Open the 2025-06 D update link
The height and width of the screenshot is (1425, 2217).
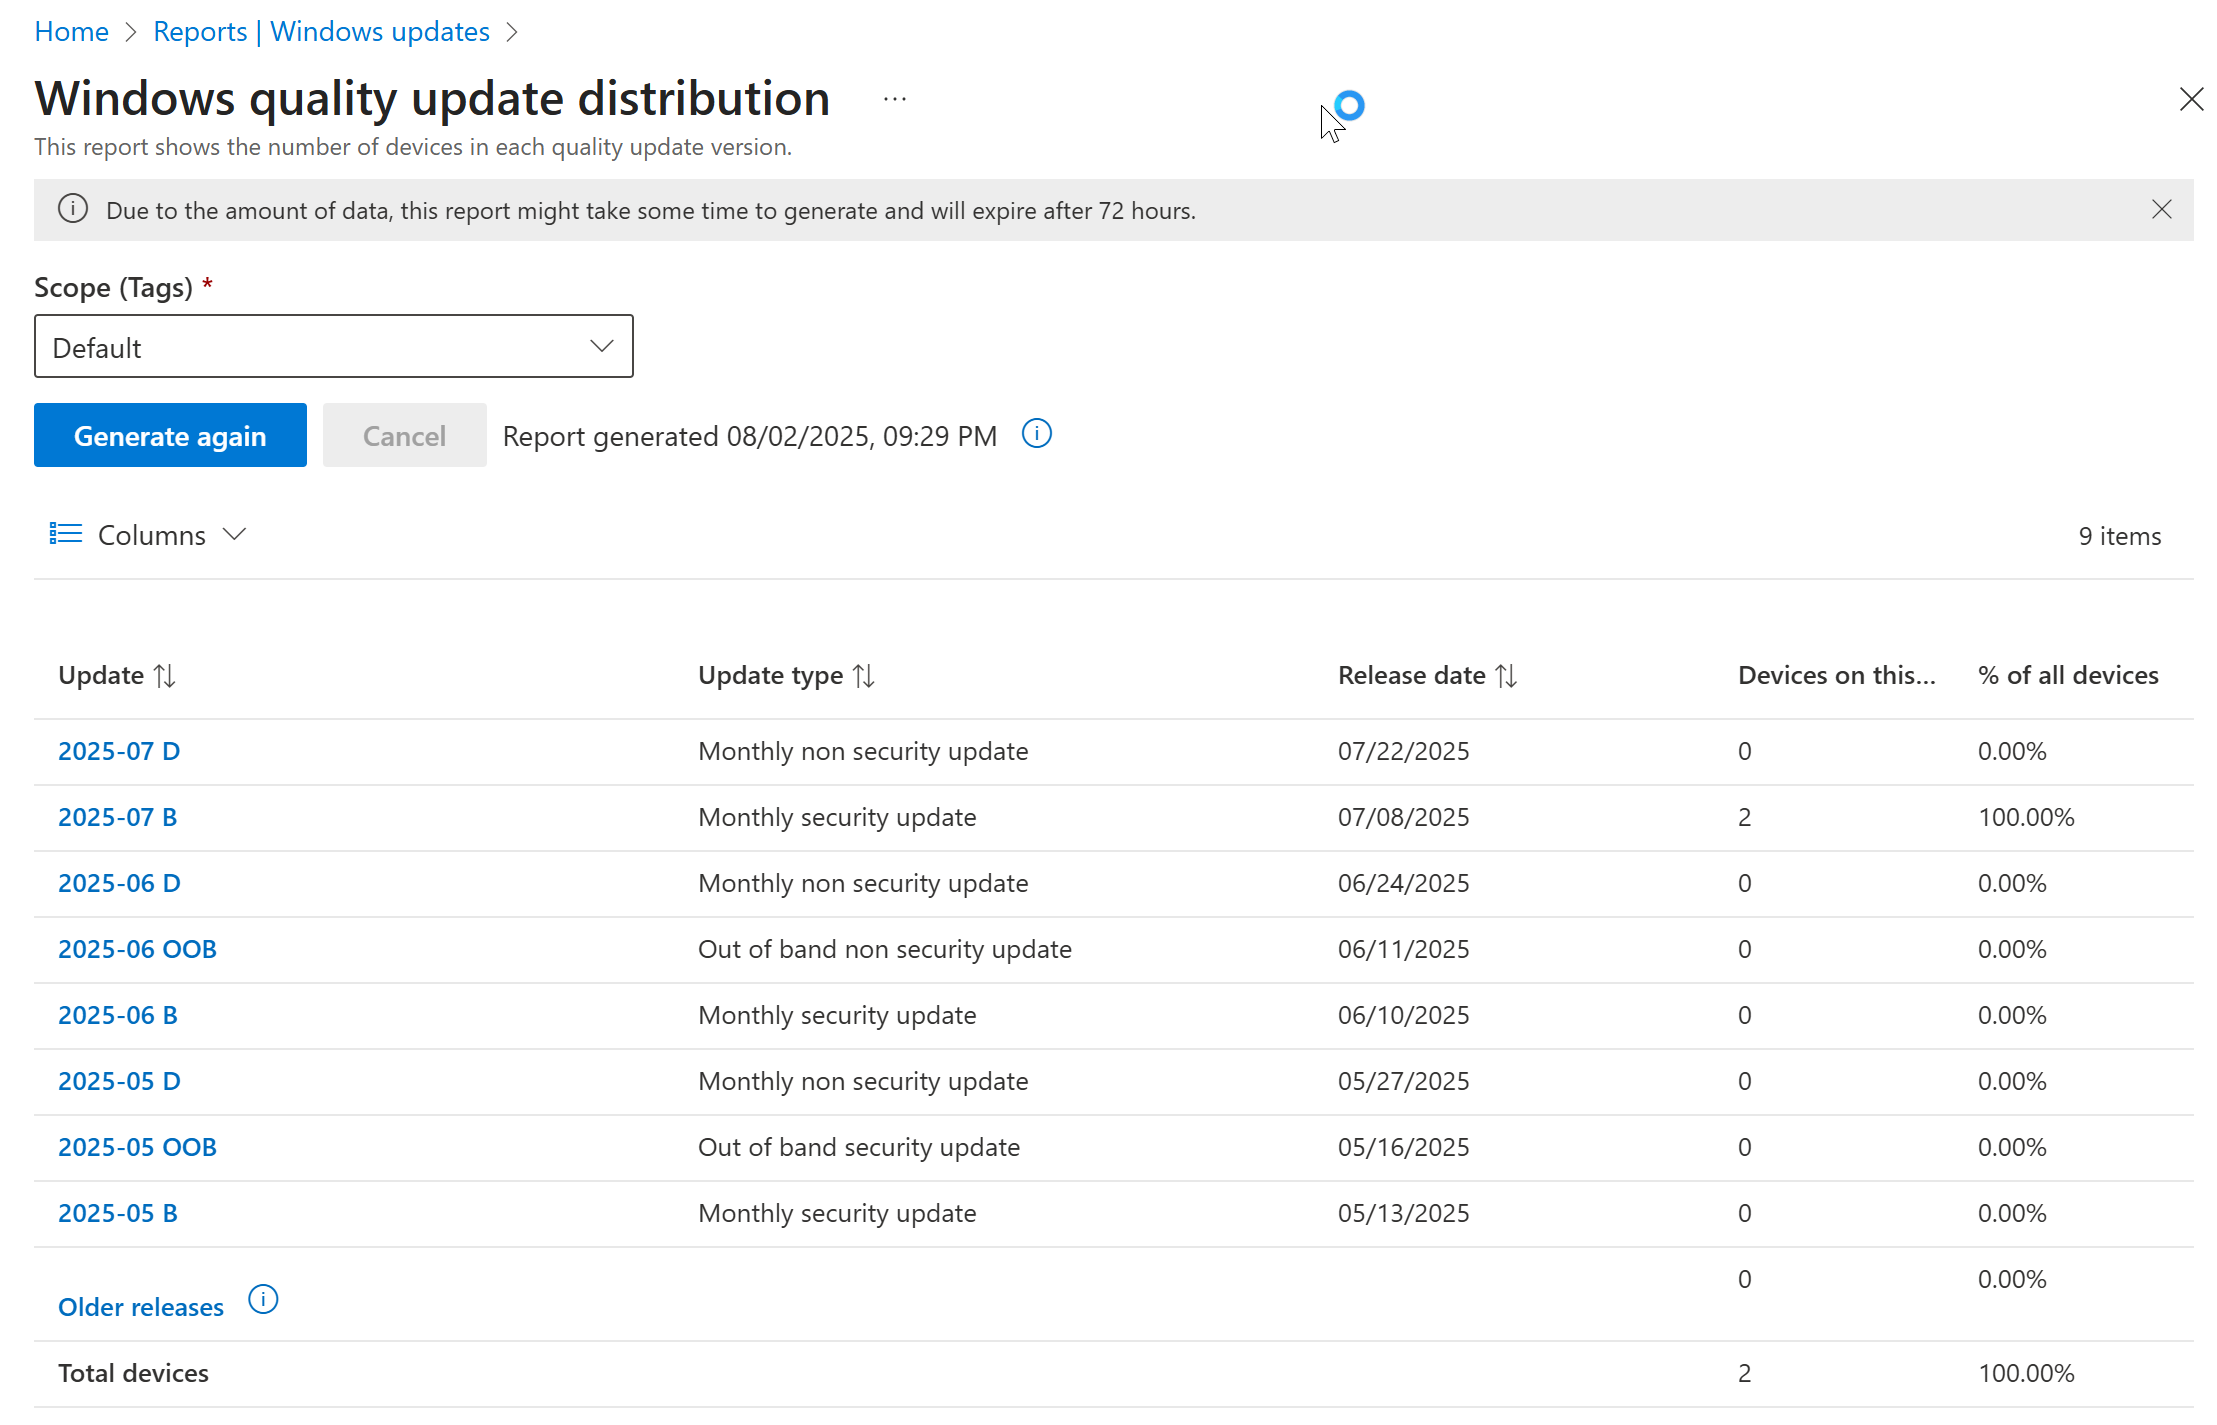click(119, 883)
